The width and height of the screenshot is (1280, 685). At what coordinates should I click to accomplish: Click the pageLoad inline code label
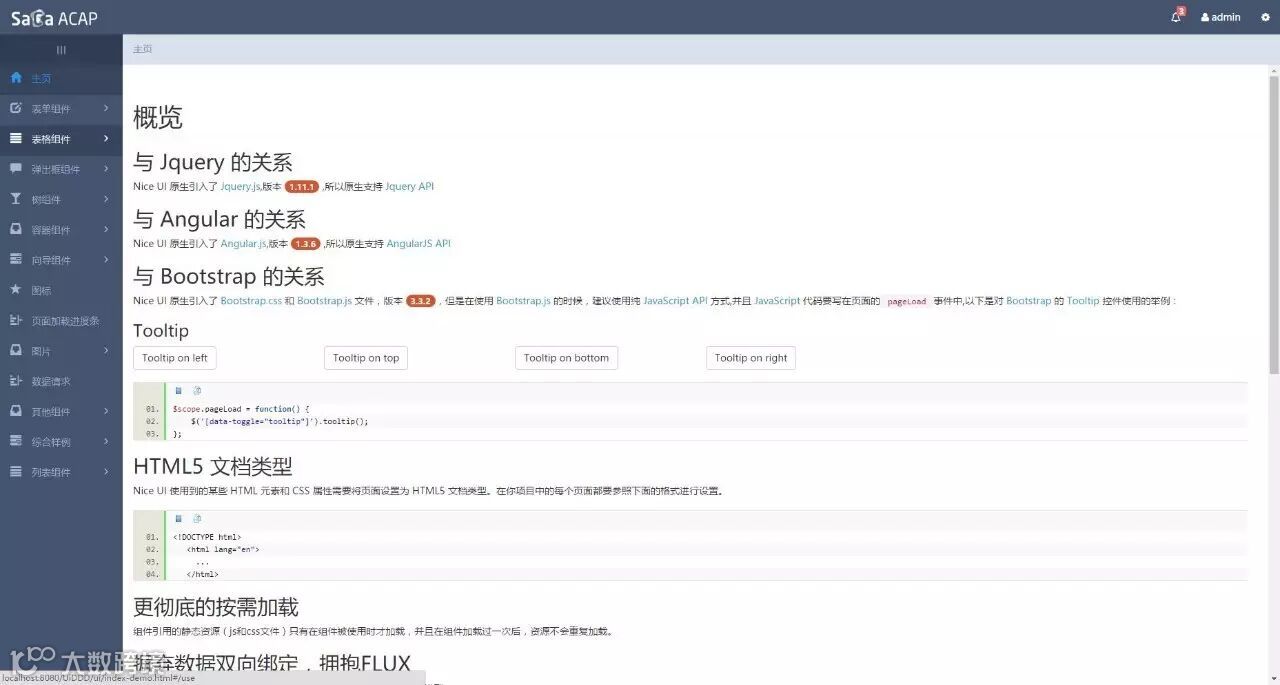[907, 301]
